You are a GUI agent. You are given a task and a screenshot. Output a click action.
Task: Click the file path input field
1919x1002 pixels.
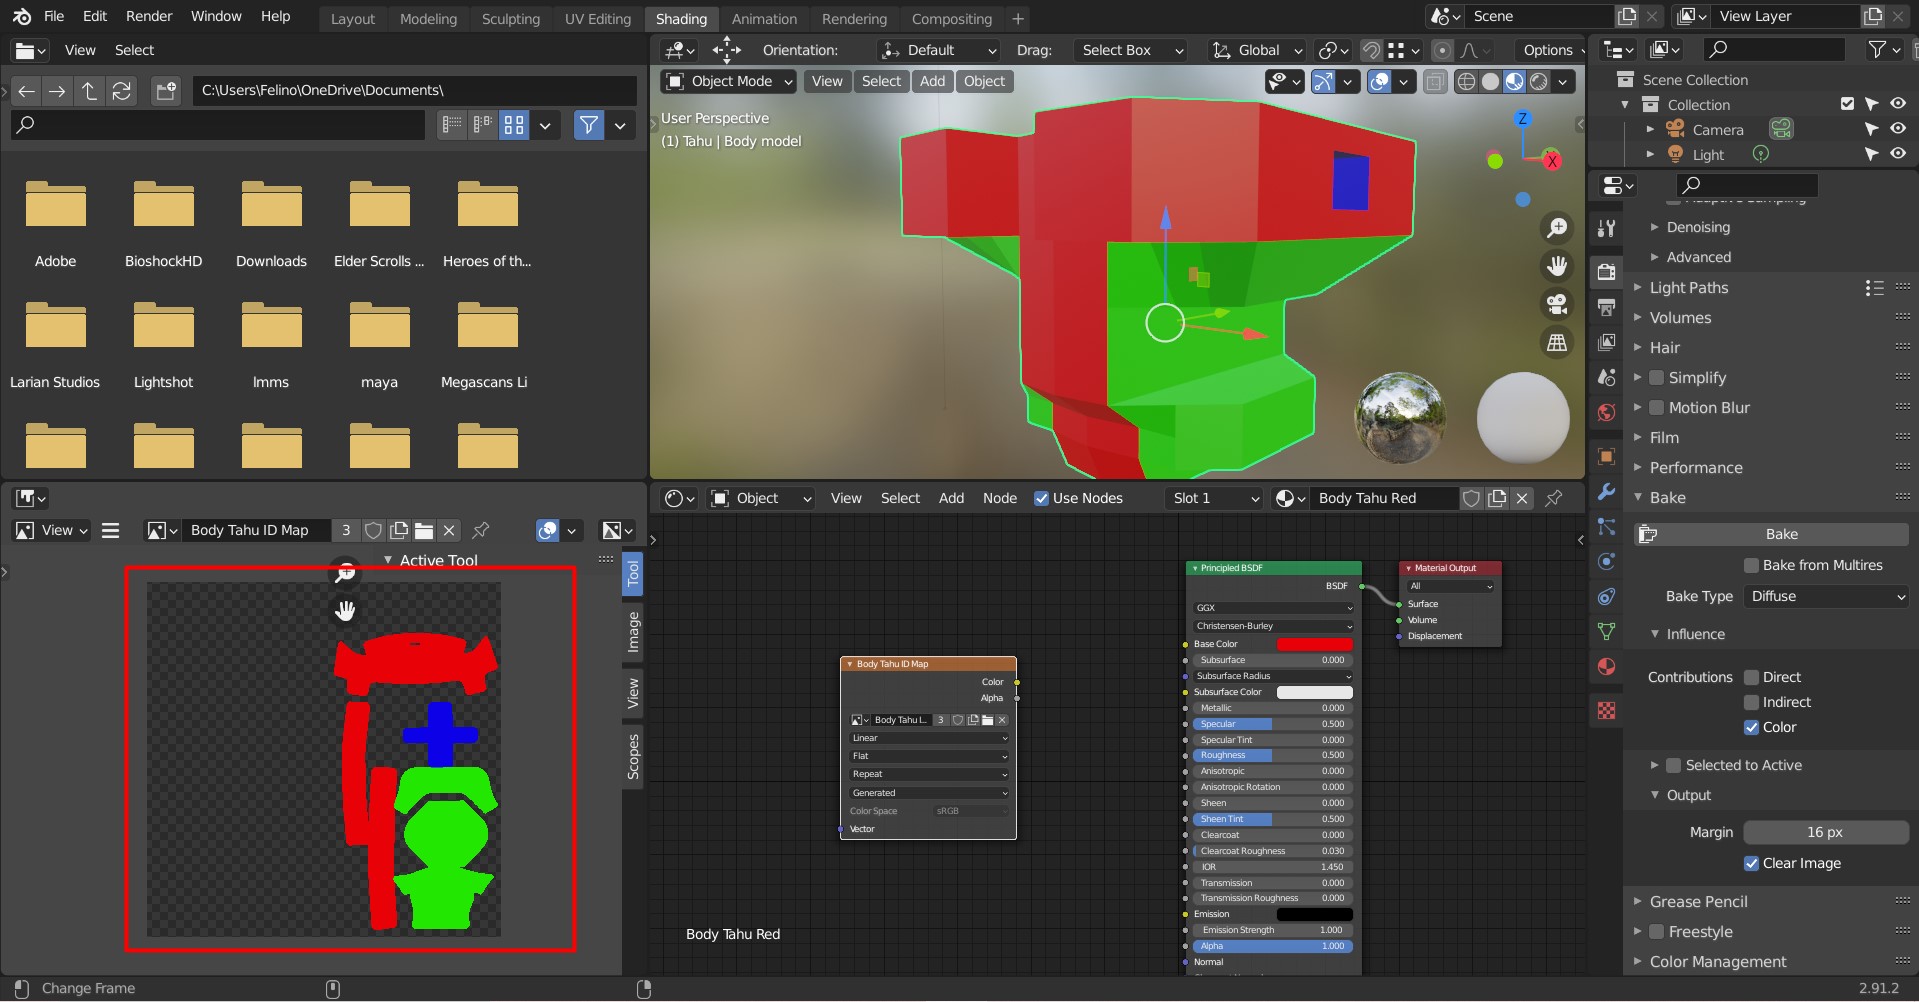(x=414, y=90)
